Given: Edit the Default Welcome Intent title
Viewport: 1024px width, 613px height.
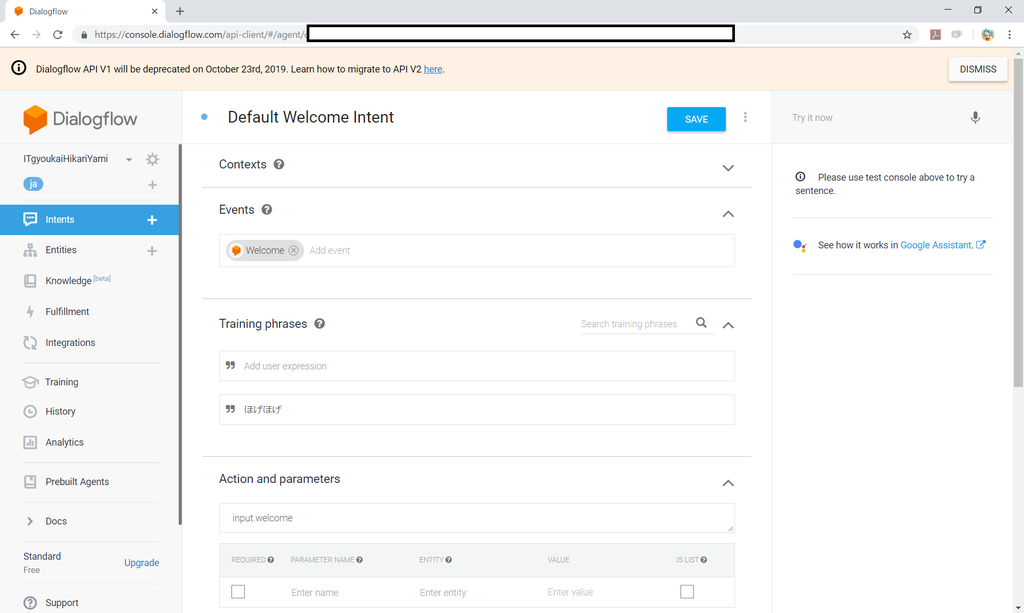Looking at the screenshot, I should tap(311, 118).
